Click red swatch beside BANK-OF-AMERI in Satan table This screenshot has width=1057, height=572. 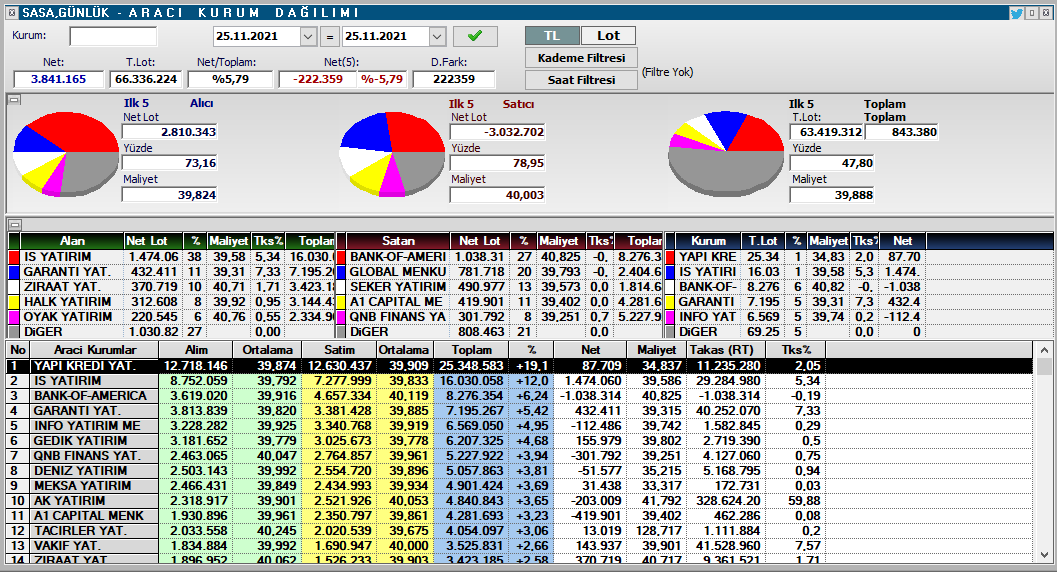(x=341, y=257)
